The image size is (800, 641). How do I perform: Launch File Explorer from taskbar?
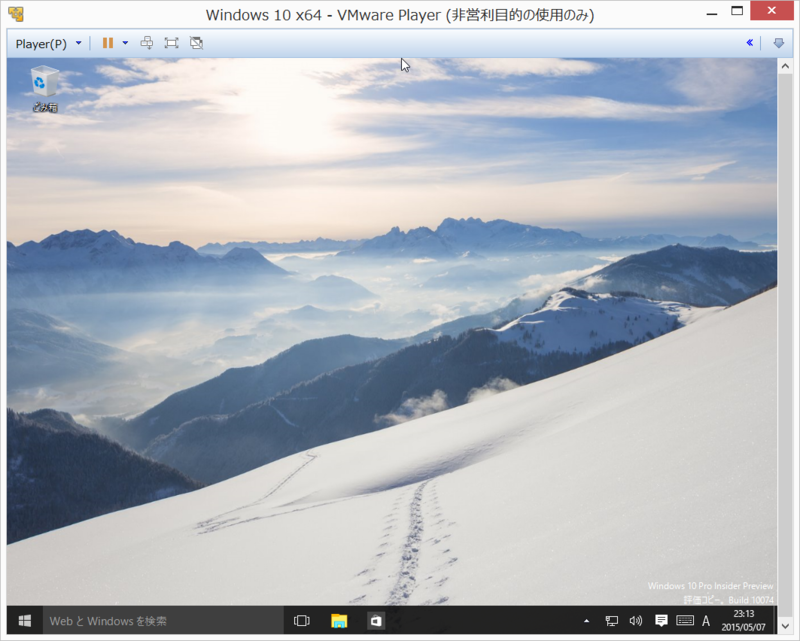coord(339,621)
